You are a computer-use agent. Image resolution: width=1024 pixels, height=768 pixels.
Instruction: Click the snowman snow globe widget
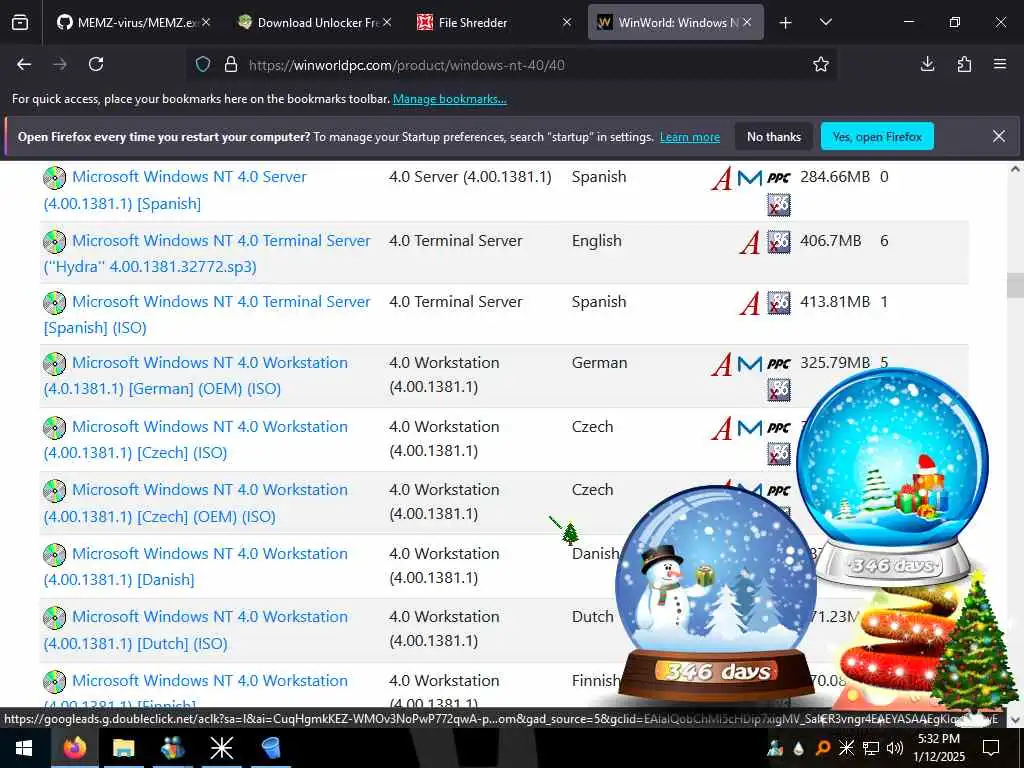tap(716, 594)
